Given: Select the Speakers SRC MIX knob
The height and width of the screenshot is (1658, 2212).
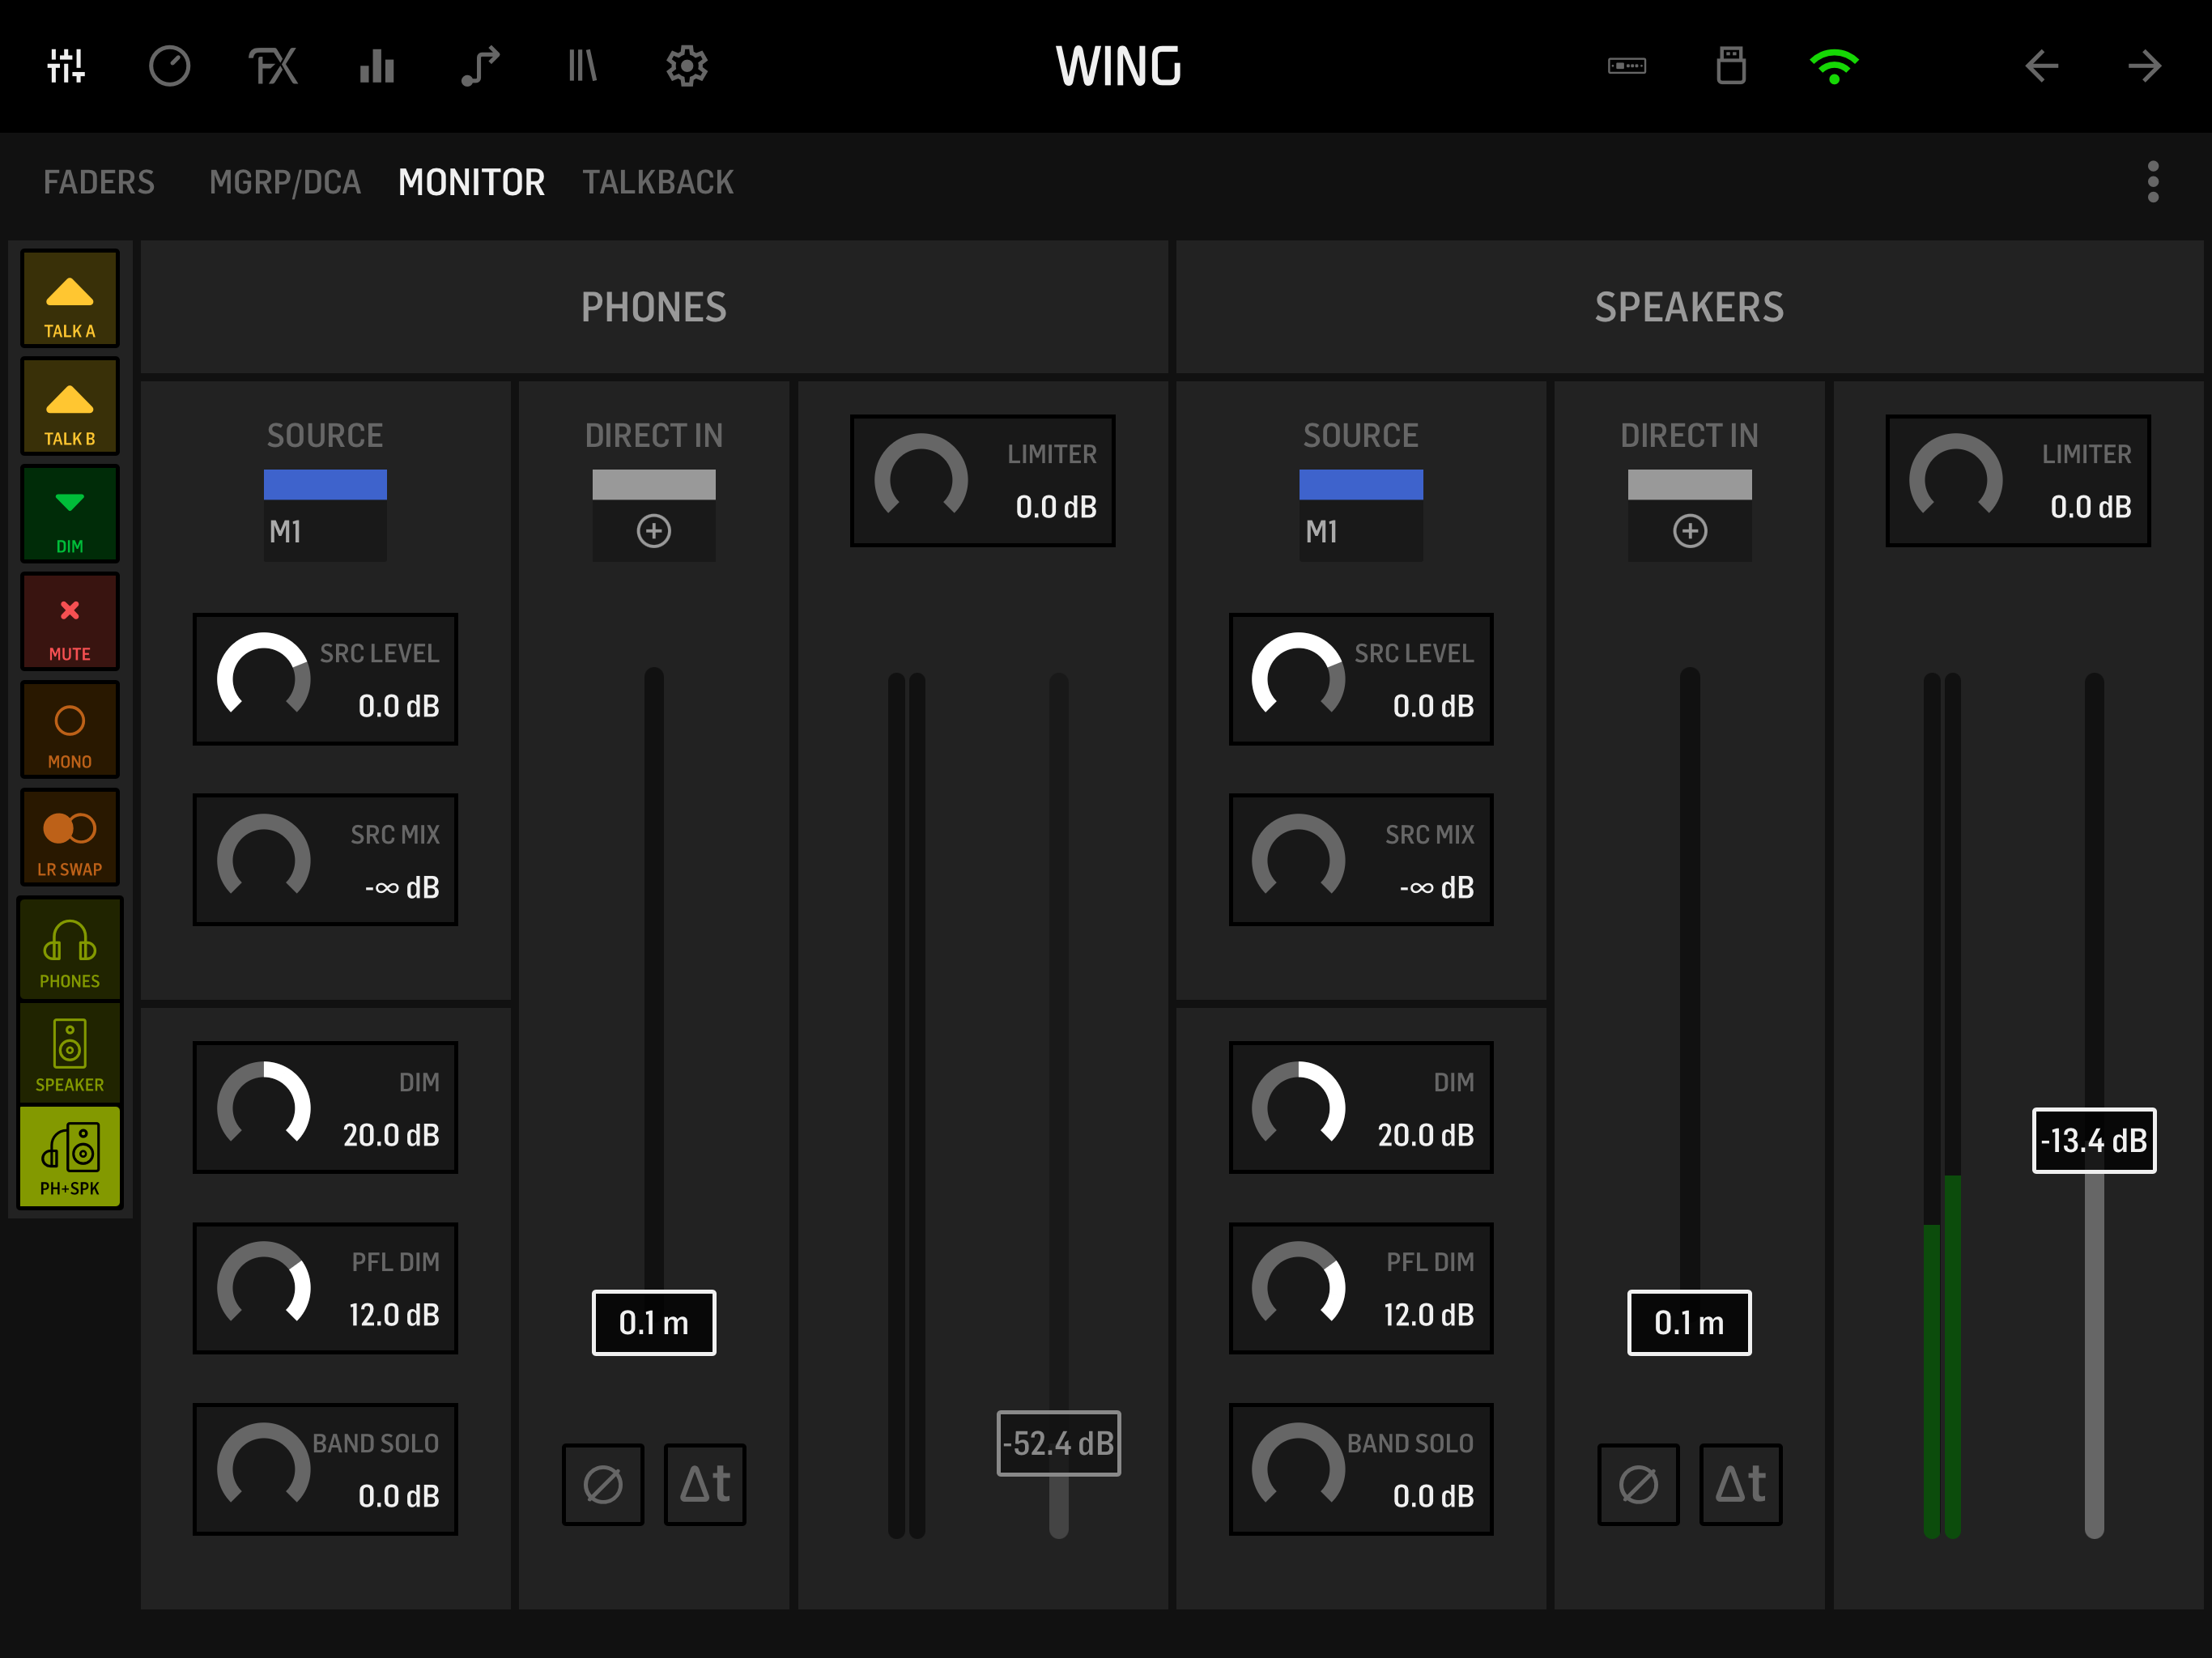Looking at the screenshot, I should click(1361, 860).
